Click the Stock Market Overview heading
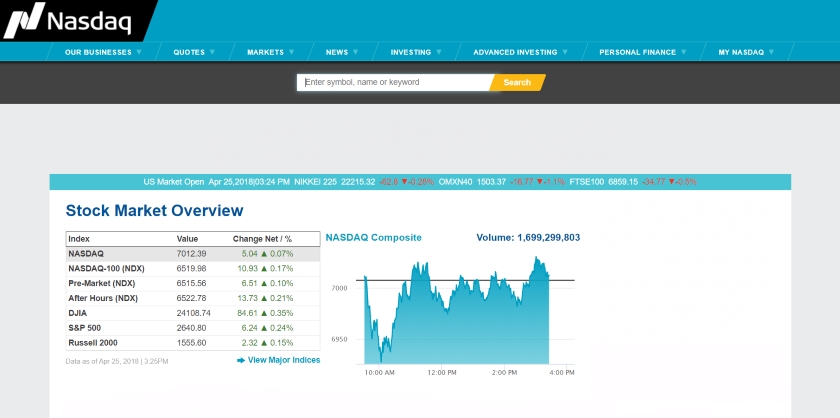Screen dimensions: 840x418 pyautogui.click(x=154, y=211)
